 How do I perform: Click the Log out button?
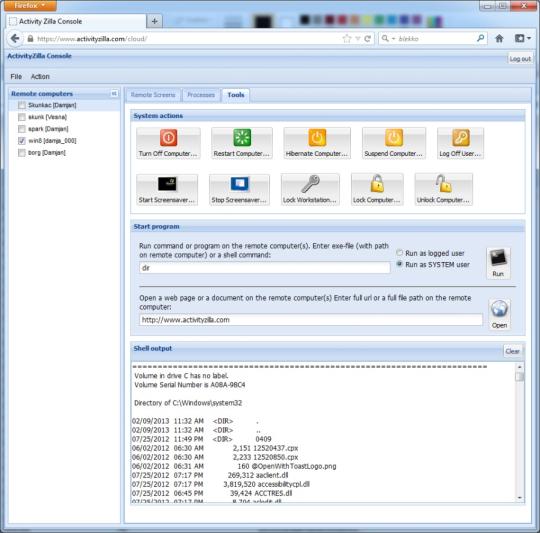[x=520, y=59]
